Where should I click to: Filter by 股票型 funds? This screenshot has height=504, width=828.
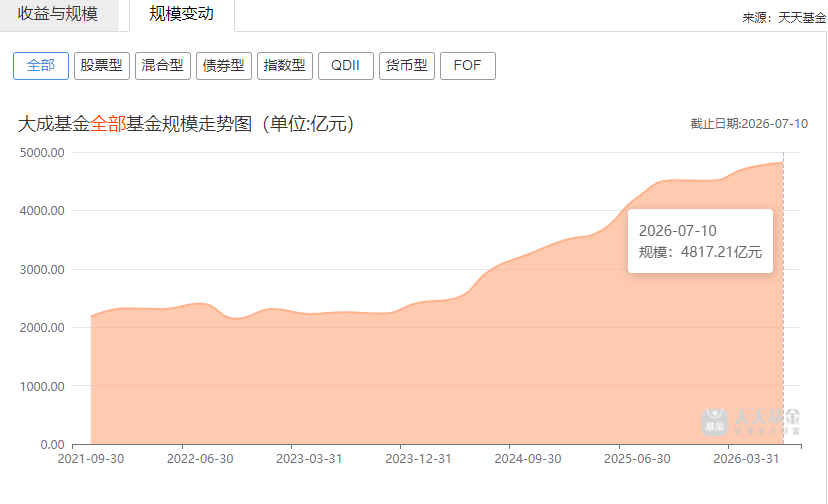[102, 66]
